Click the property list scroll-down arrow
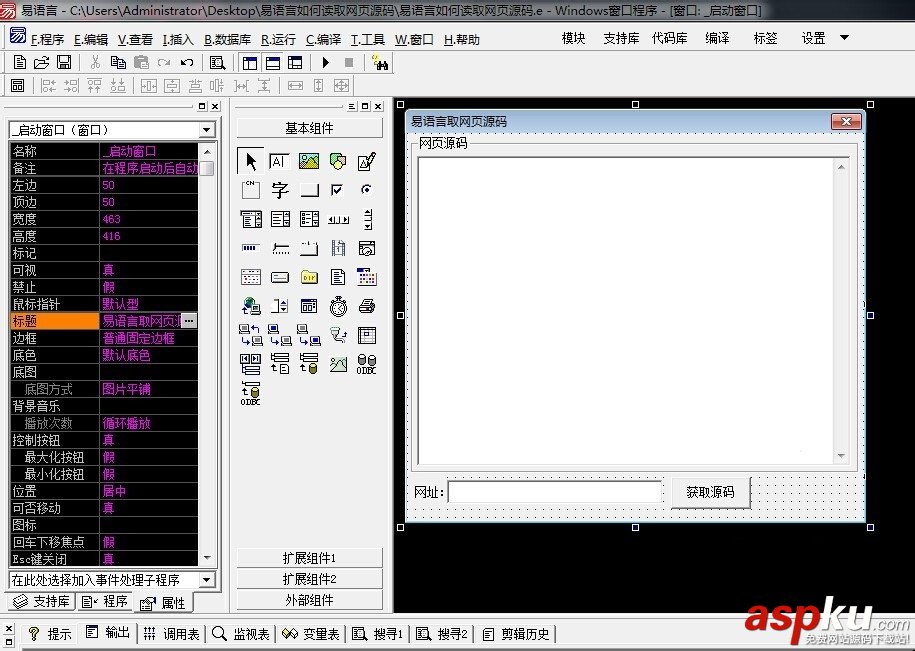This screenshot has height=651, width=915. point(207,558)
